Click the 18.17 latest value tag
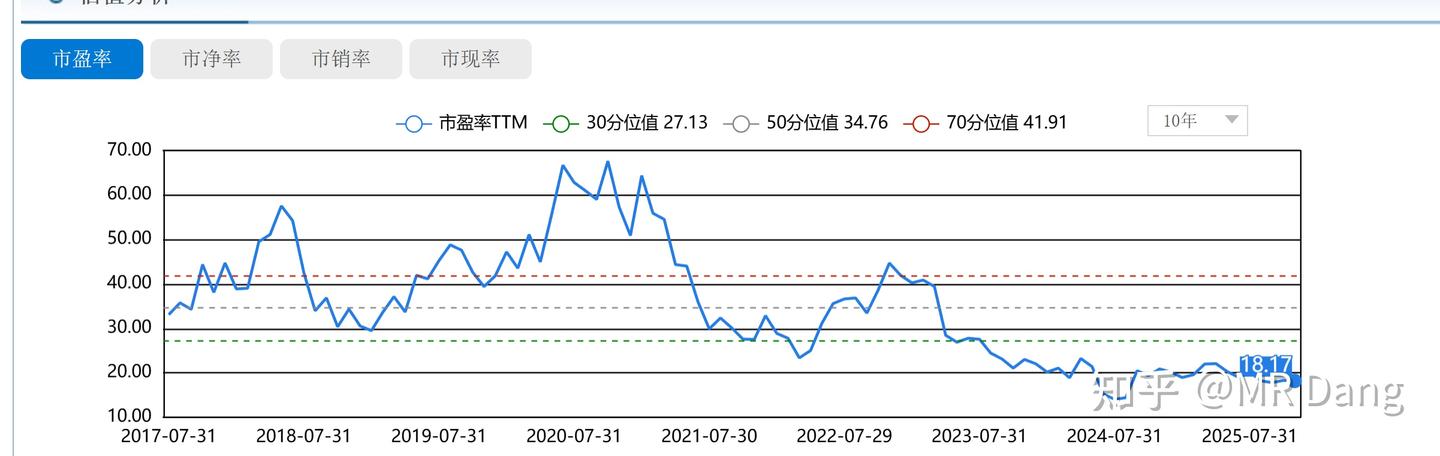 1266,365
